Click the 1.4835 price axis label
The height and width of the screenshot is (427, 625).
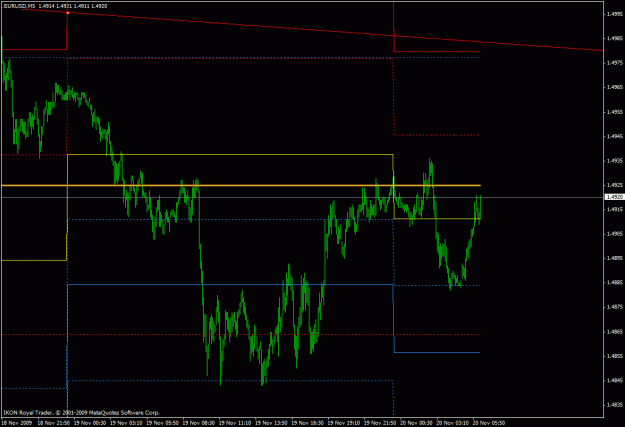[614, 405]
